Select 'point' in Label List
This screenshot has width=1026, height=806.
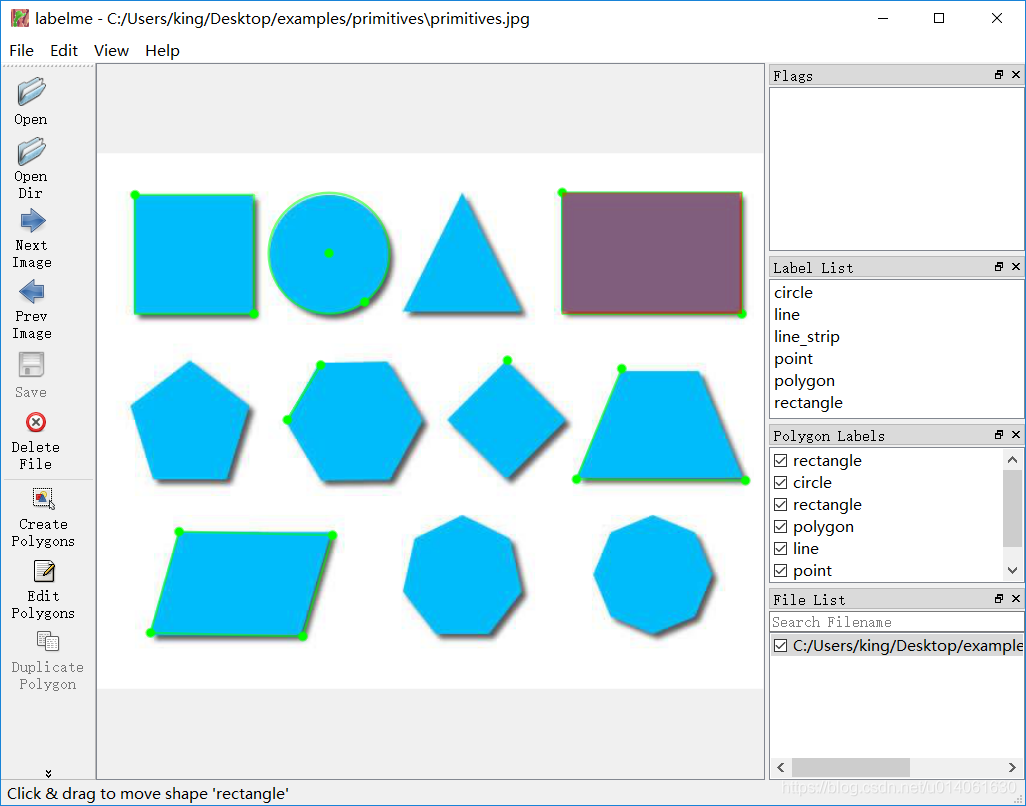coord(793,359)
